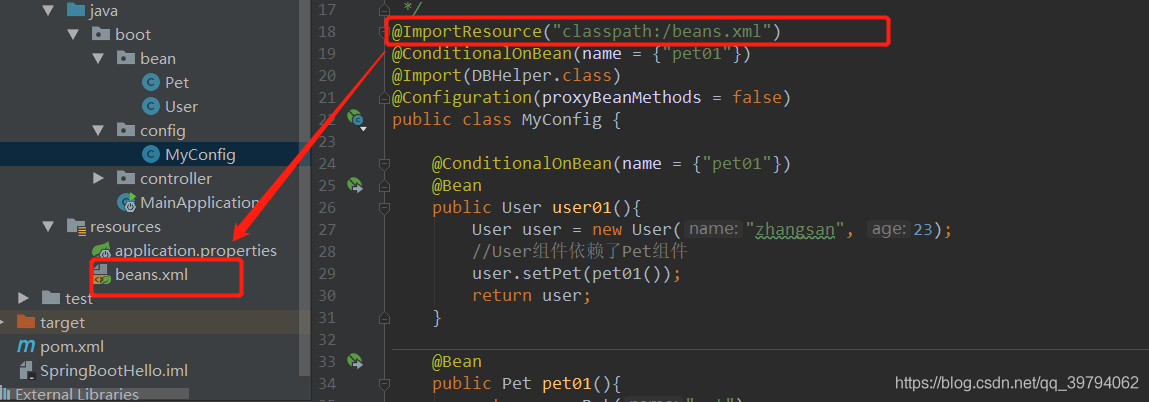
Task: Toggle the code fold marker at line 18
Action: (385, 33)
